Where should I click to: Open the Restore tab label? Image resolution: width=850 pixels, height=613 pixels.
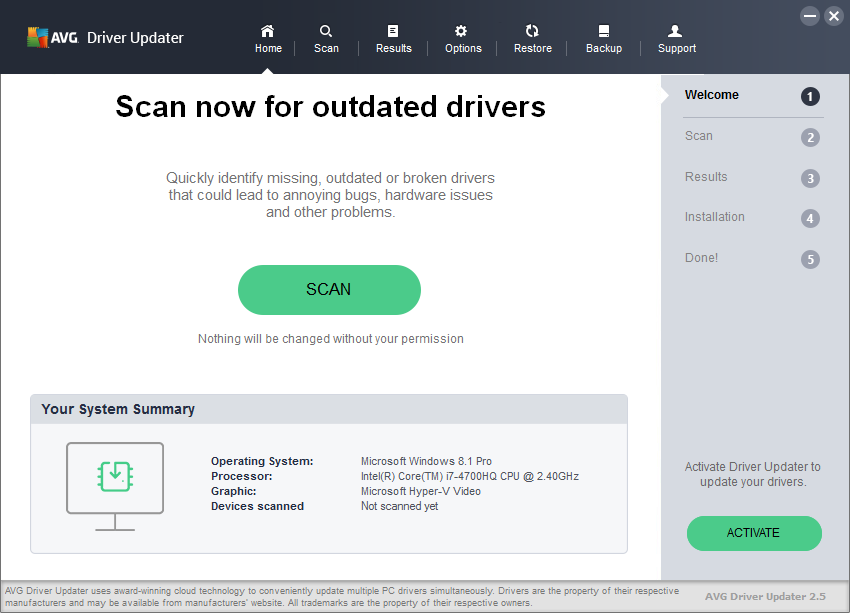click(x=532, y=48)
